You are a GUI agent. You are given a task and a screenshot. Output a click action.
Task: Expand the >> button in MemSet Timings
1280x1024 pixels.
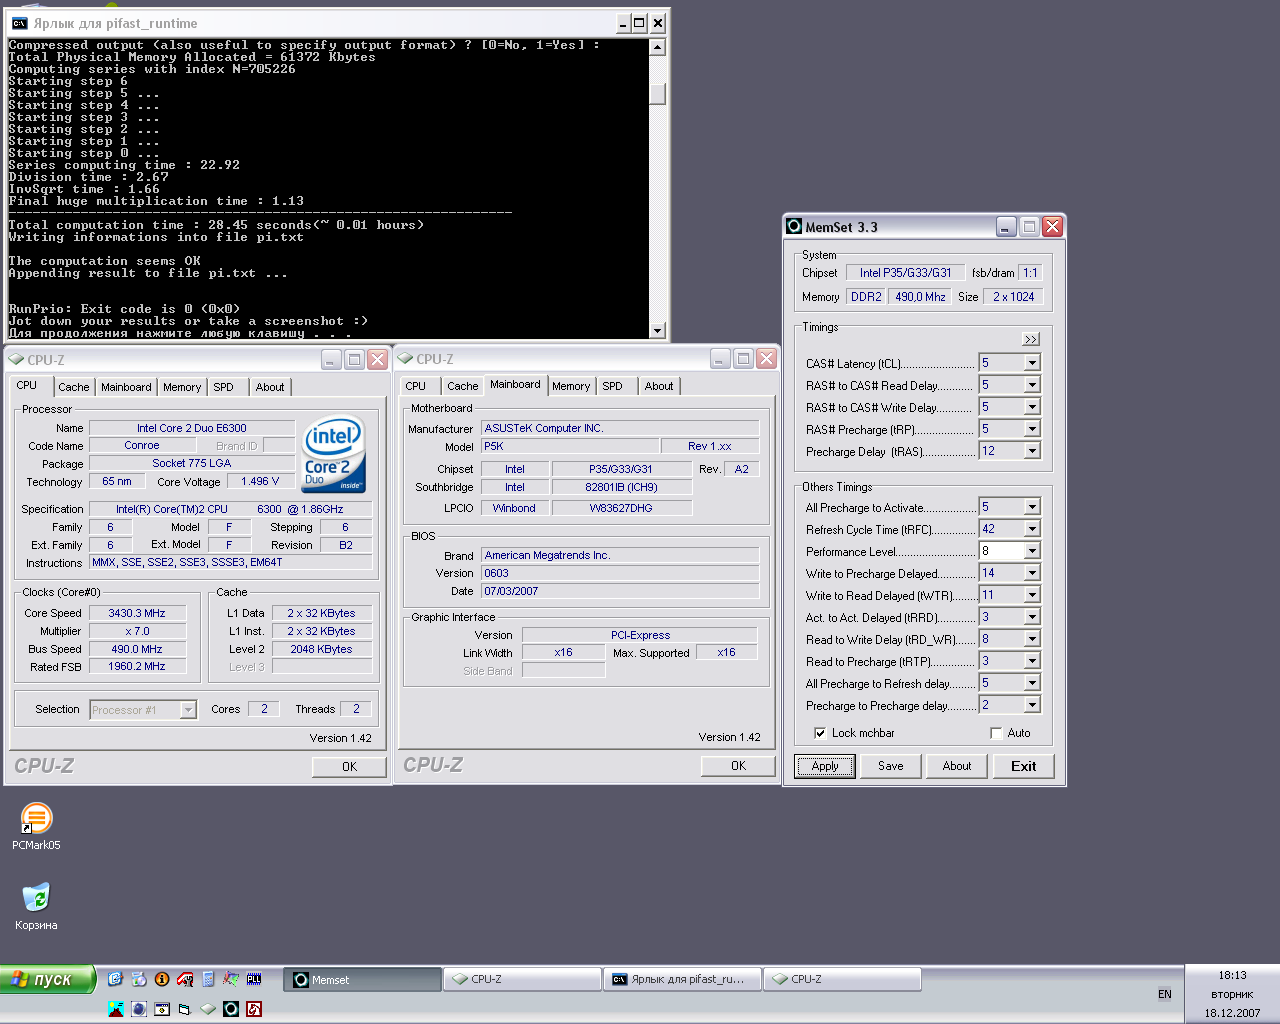(x=1031, y=339)
